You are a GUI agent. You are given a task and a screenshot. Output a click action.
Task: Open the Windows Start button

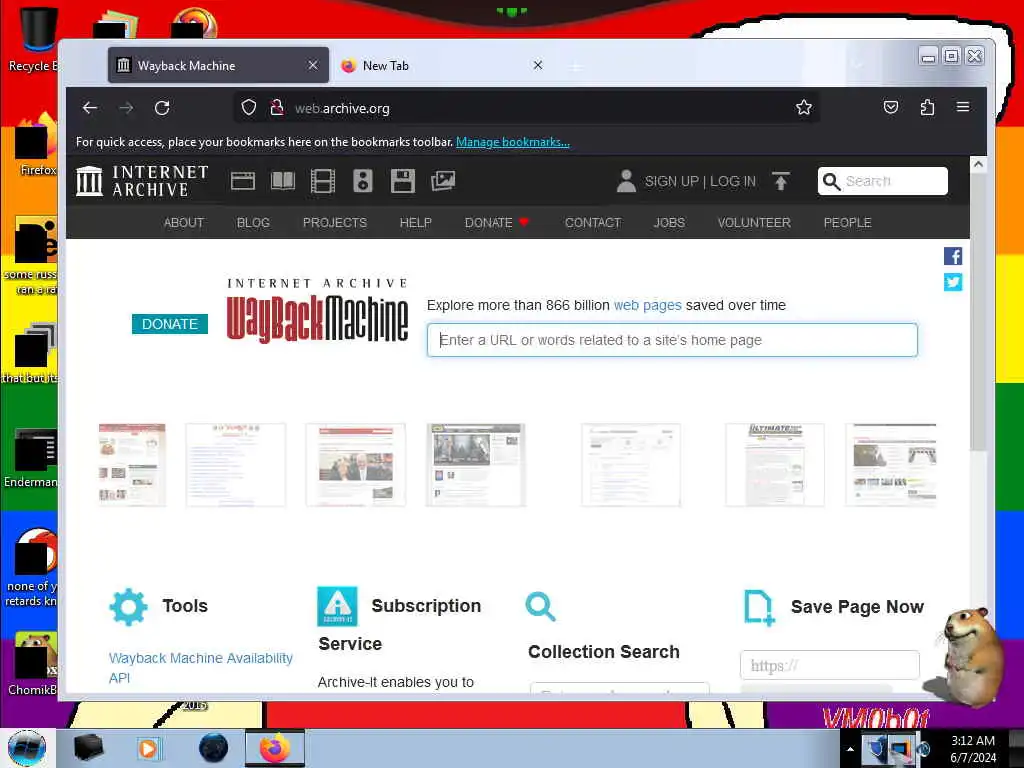(x=27, y=748)
